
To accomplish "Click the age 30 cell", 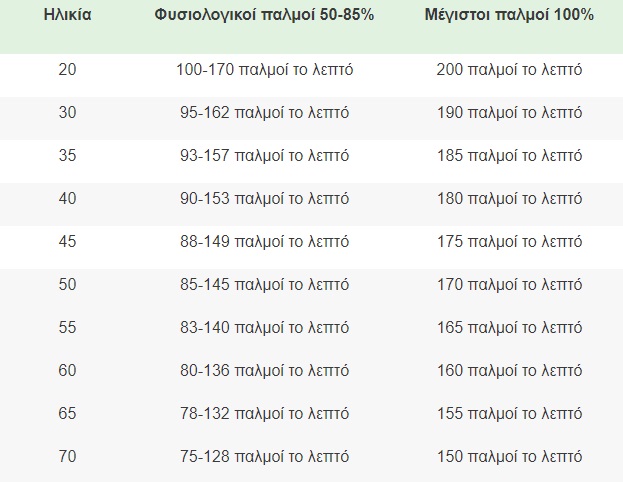I will [67, 113].
